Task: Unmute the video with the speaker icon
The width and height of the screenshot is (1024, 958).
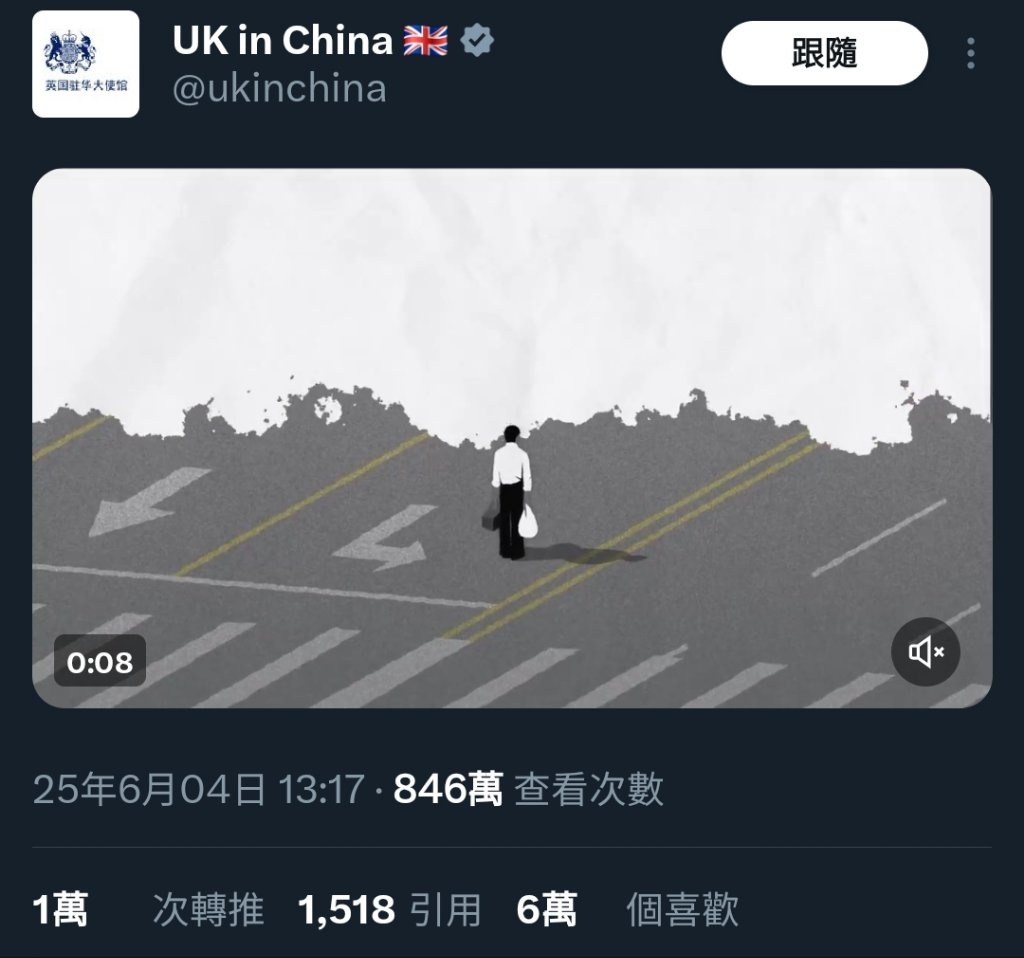Action: coord(925,651)
